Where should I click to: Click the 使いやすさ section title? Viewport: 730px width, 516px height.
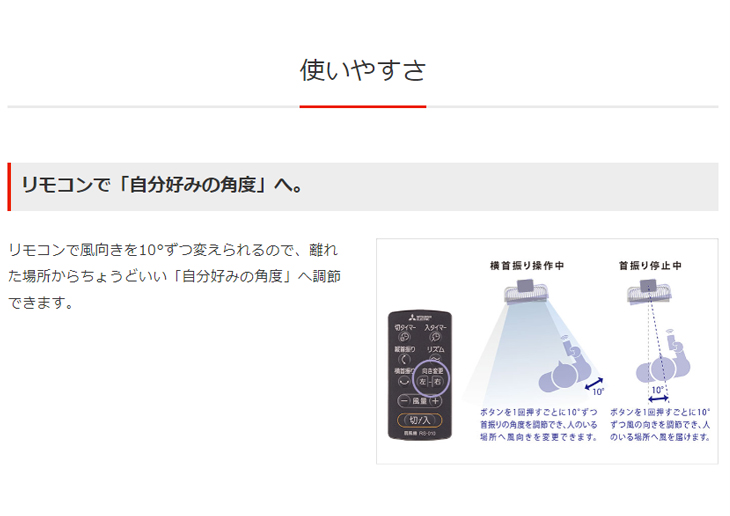pos(363,70)
